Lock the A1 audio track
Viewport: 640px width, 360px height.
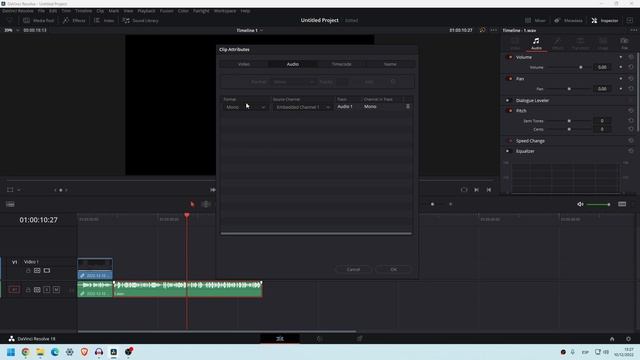click(28, 290)
